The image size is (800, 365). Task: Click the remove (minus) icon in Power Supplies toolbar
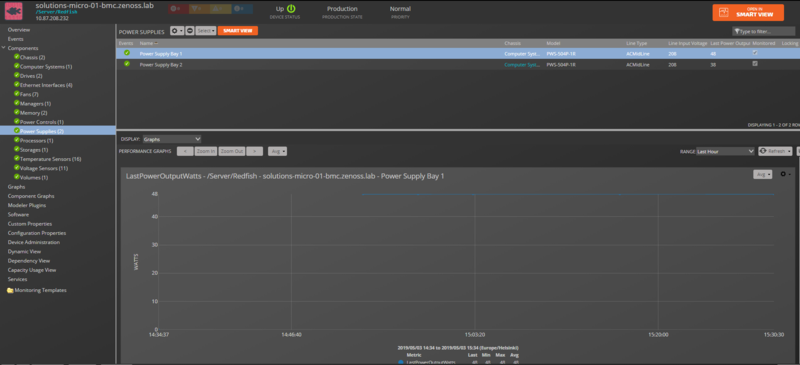click(189, 31)
